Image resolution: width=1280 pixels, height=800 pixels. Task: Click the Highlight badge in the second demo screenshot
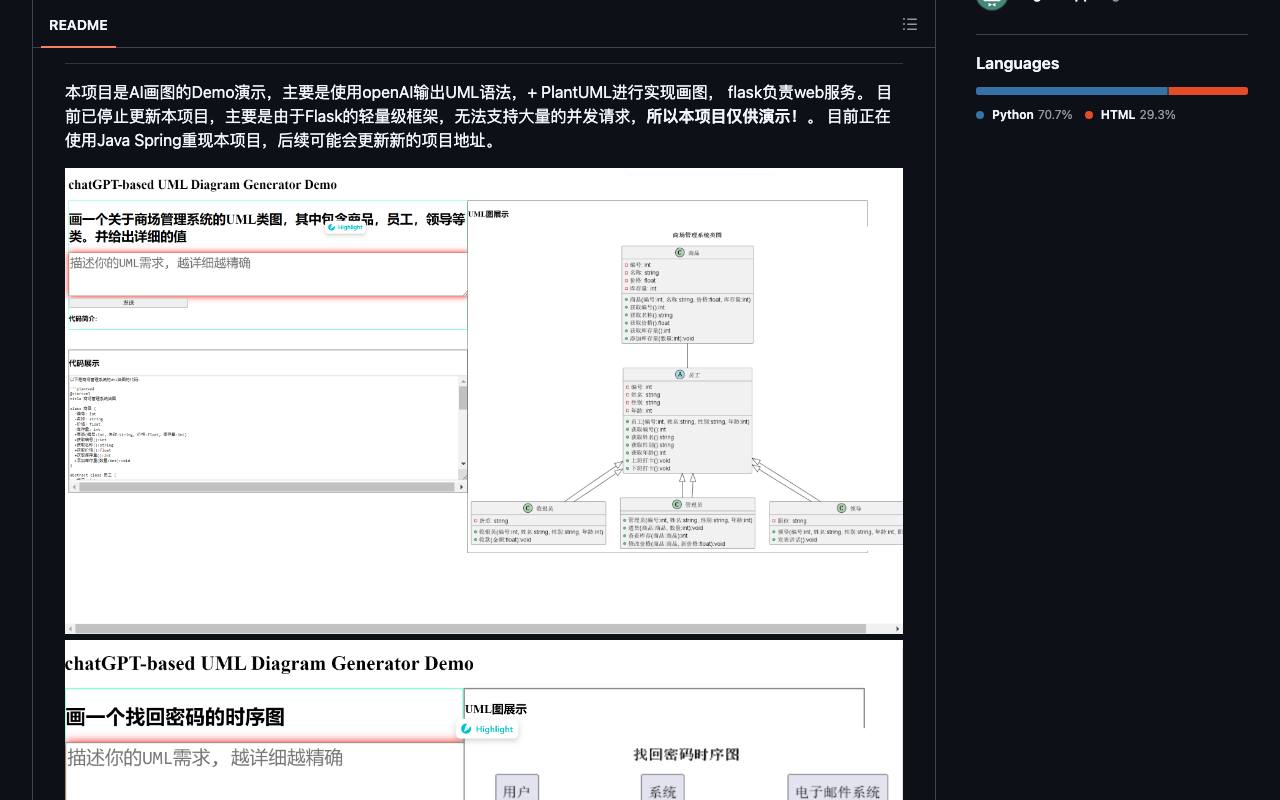(x=488, y=729)
